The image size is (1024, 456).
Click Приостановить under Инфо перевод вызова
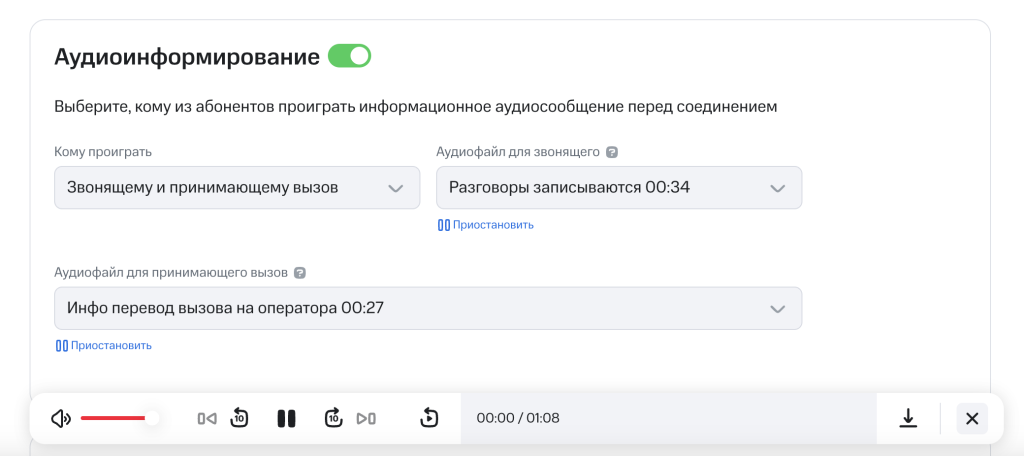(x=104, y=346)
